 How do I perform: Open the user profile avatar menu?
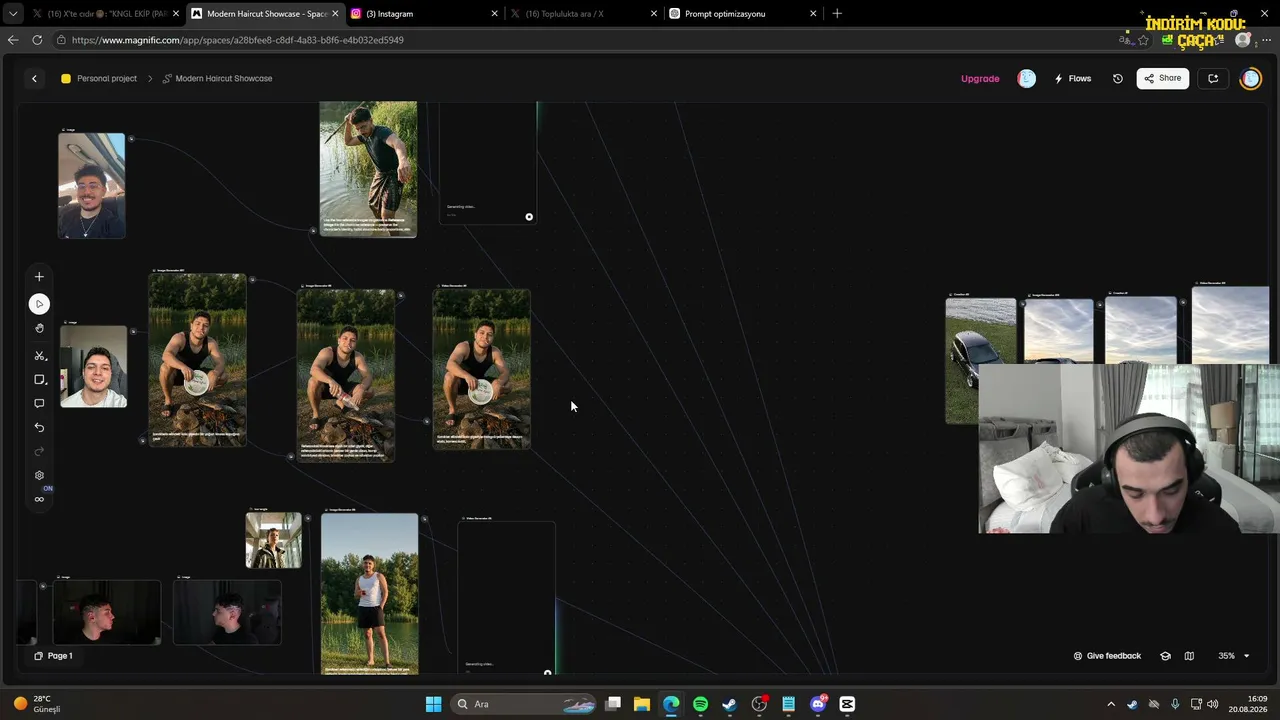[1251, 79]
